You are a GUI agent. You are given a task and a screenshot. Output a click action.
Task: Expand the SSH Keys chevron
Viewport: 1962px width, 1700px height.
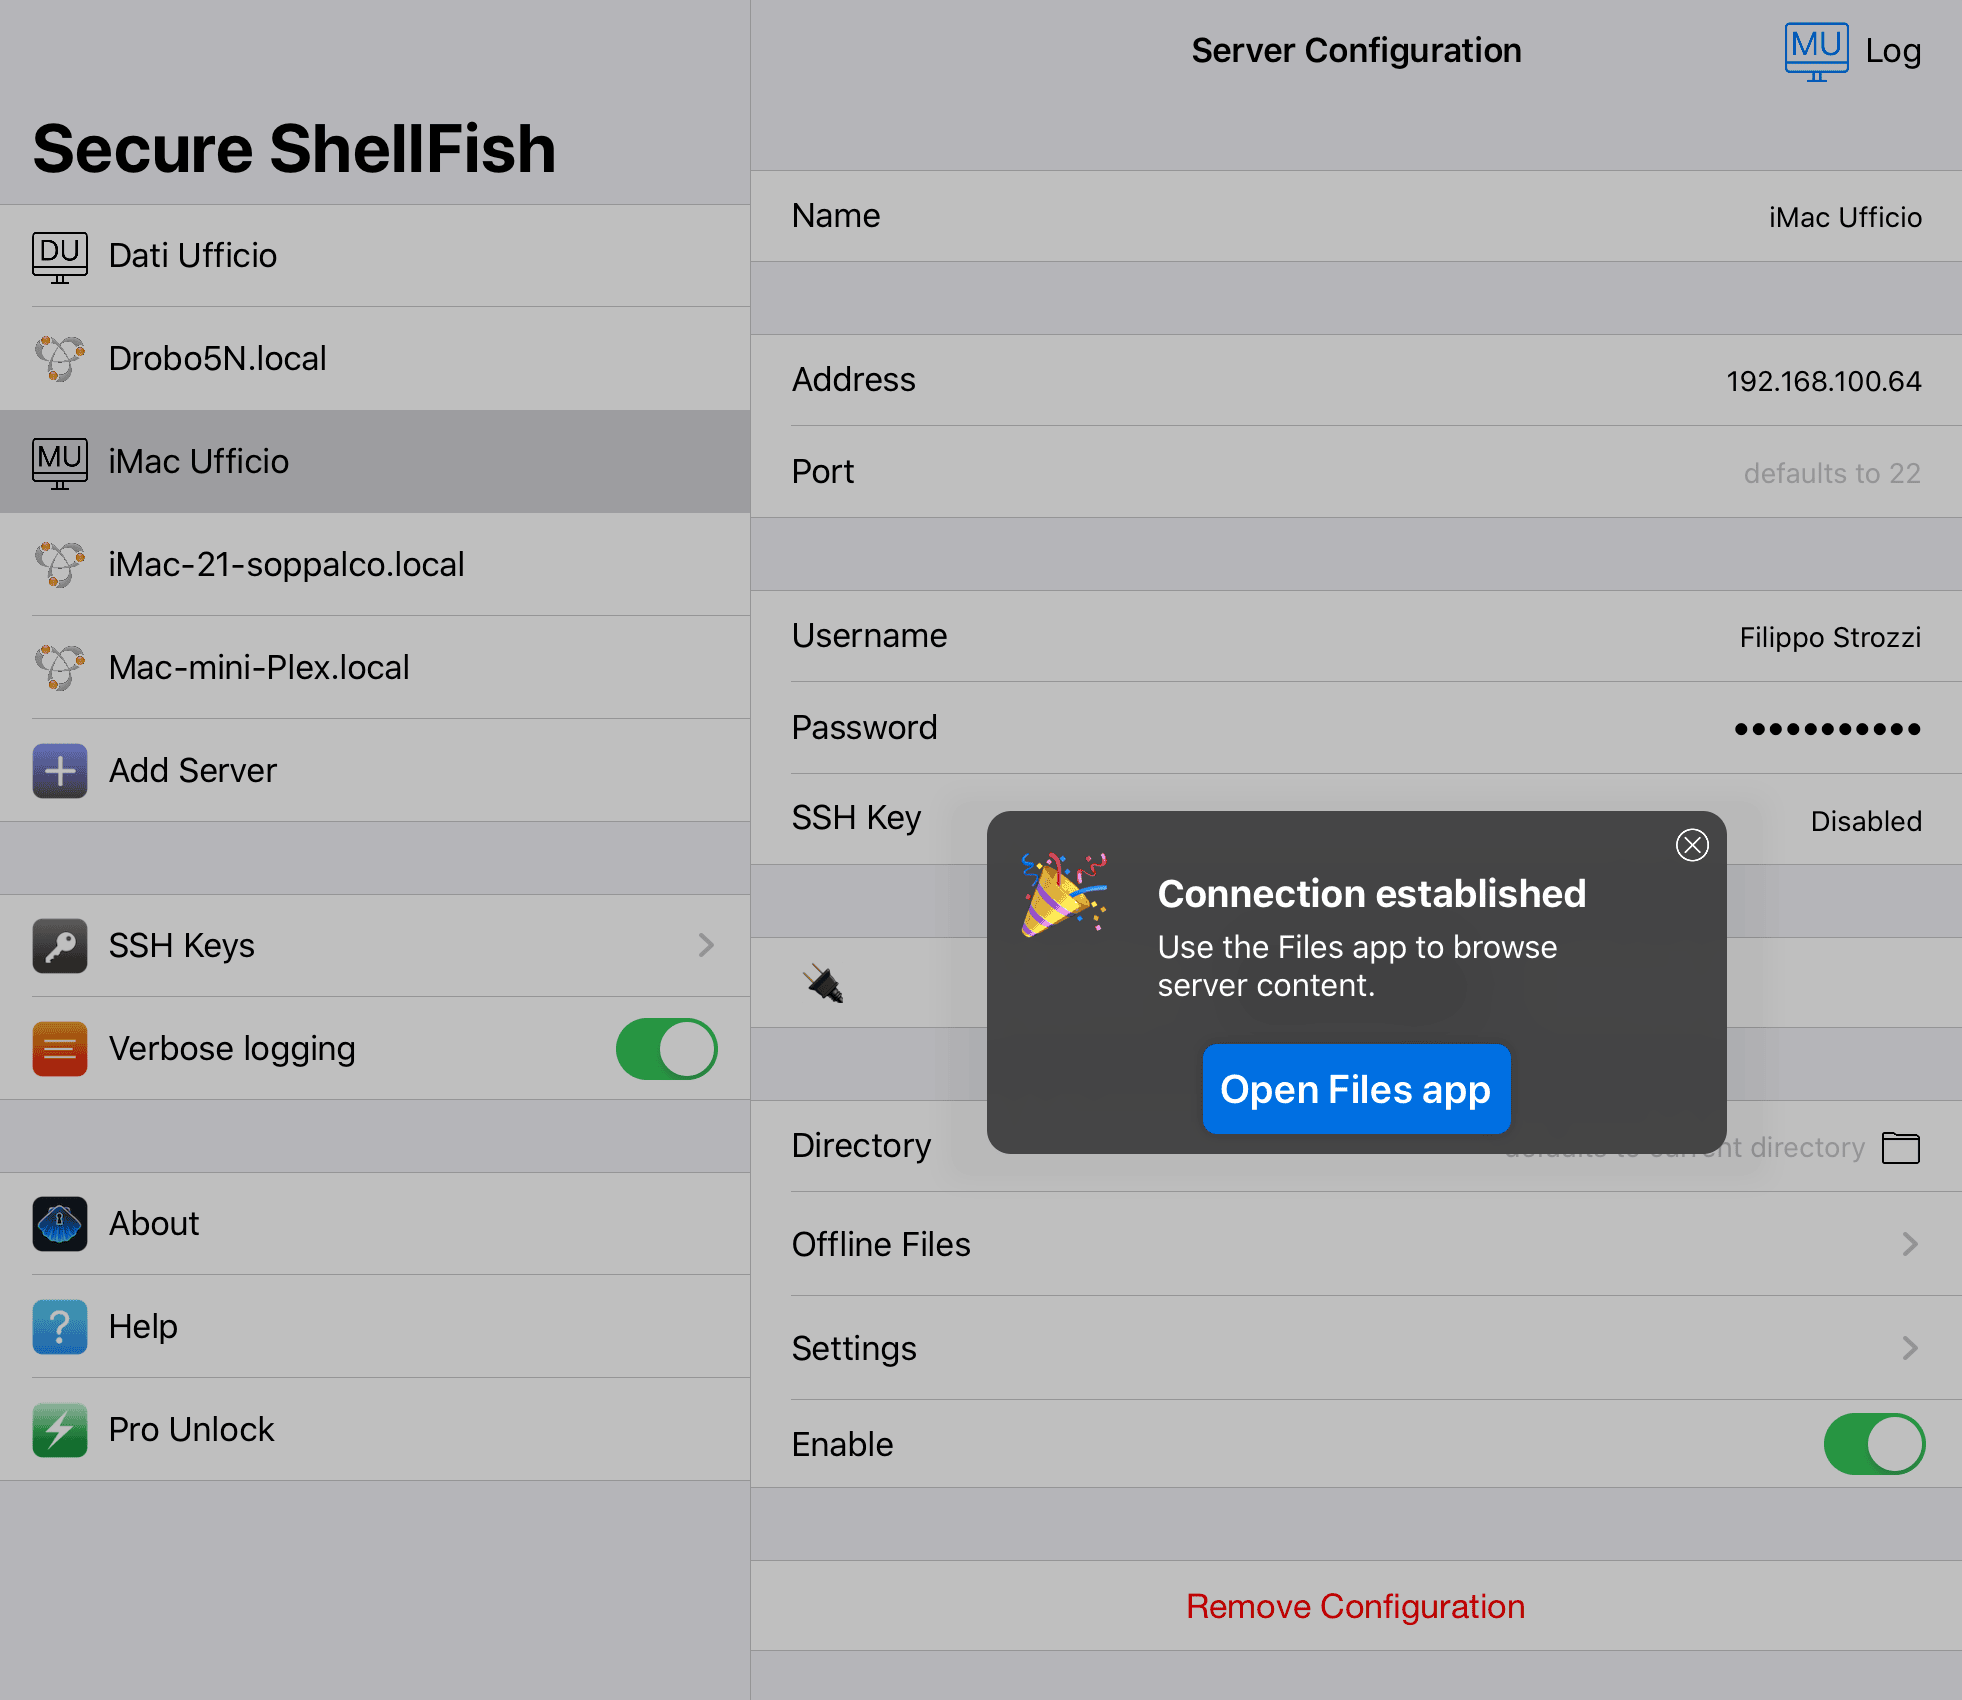[706, 945]
